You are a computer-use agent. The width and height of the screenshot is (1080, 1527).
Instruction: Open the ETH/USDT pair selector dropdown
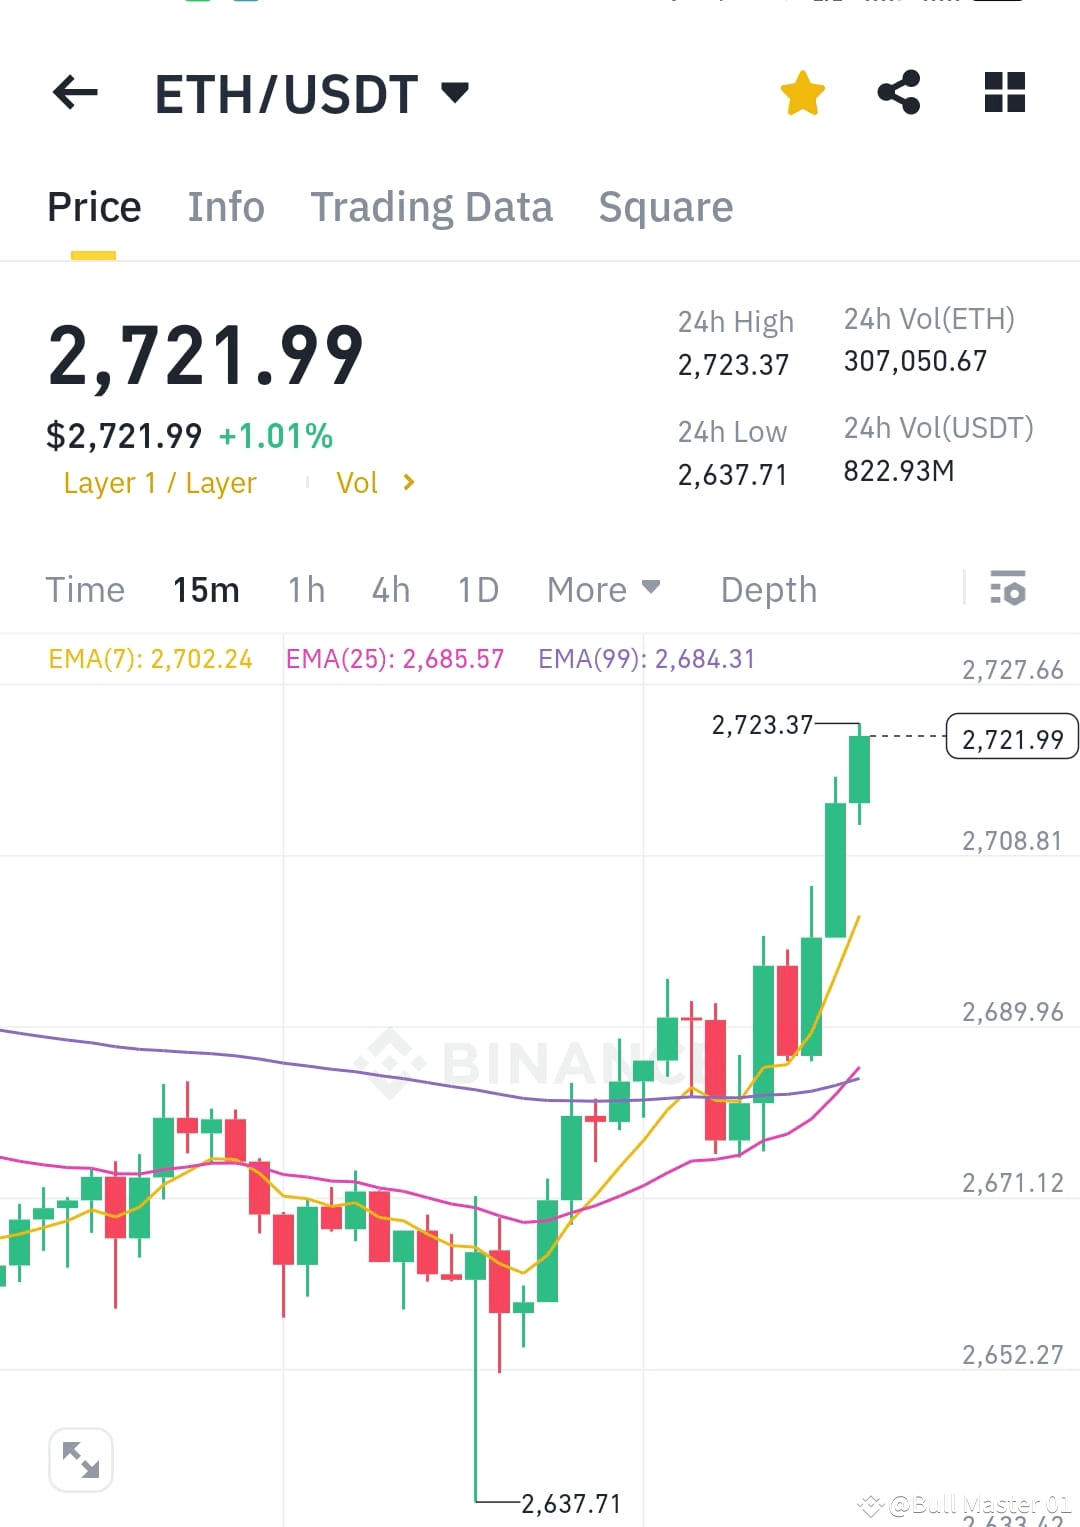tap(310, 92)
